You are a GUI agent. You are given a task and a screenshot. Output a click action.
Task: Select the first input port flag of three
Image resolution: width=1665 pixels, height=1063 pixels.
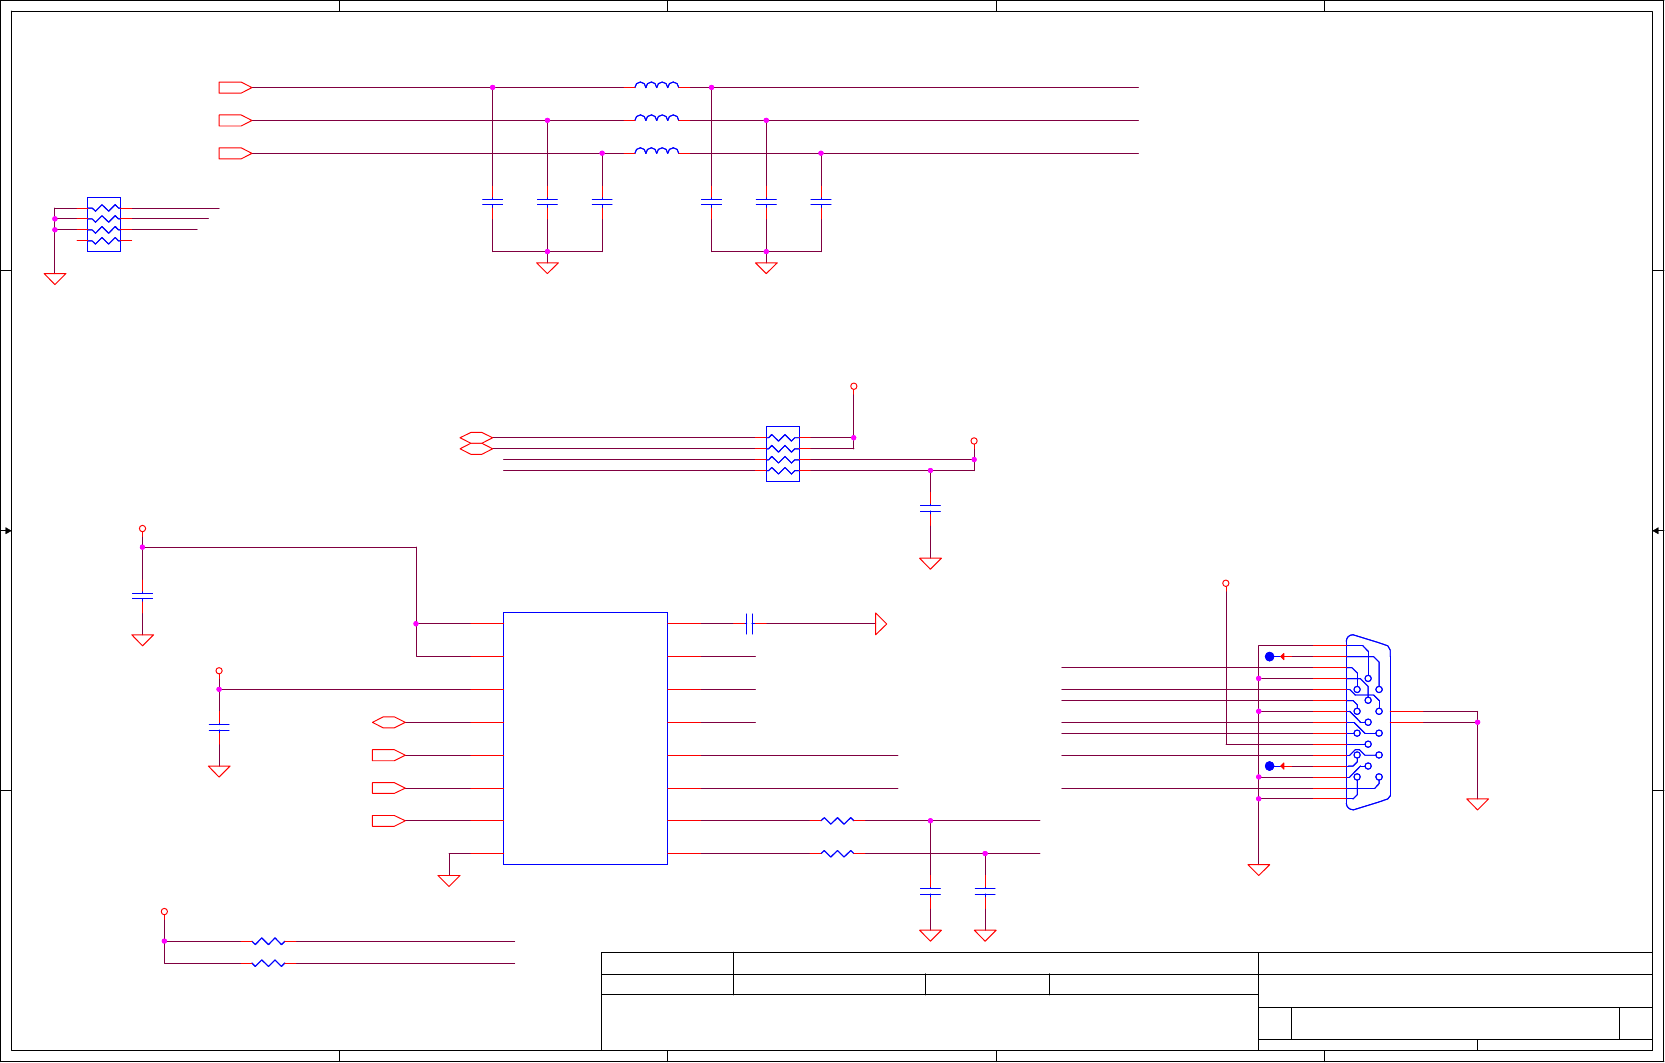point(235,88)
